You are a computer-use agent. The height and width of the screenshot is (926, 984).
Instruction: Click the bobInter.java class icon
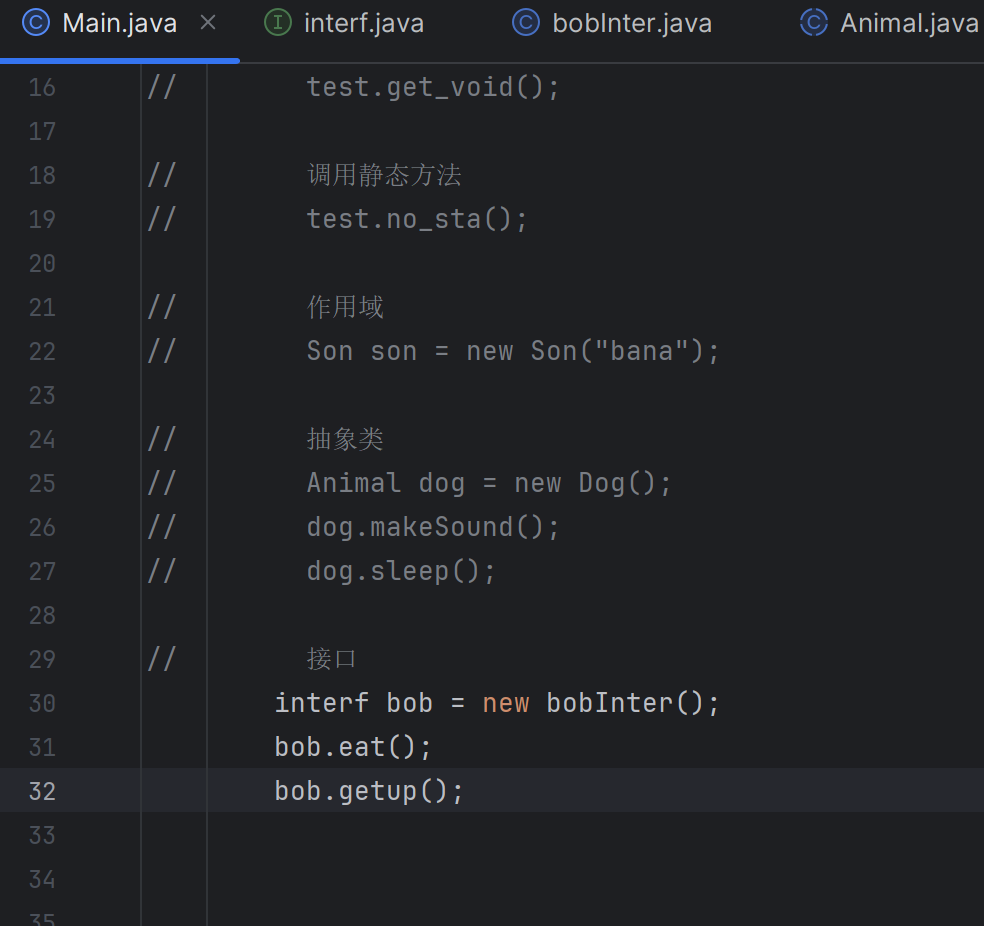click(x=526, y=23)
